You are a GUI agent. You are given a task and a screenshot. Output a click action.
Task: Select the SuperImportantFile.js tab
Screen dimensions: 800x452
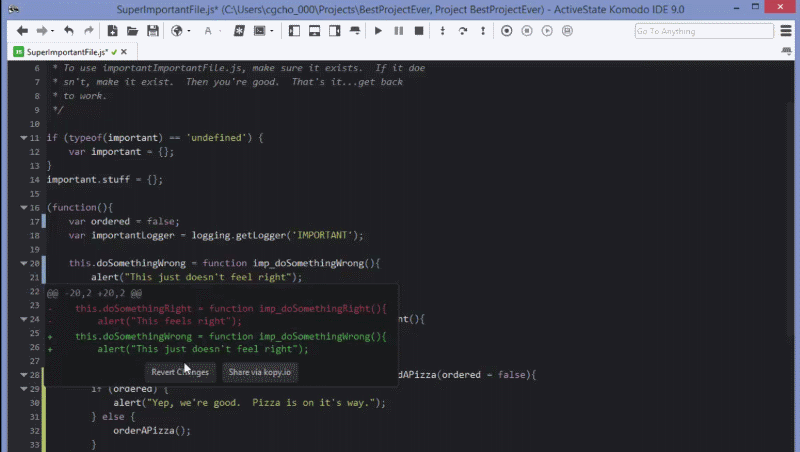tap(66, 52)
